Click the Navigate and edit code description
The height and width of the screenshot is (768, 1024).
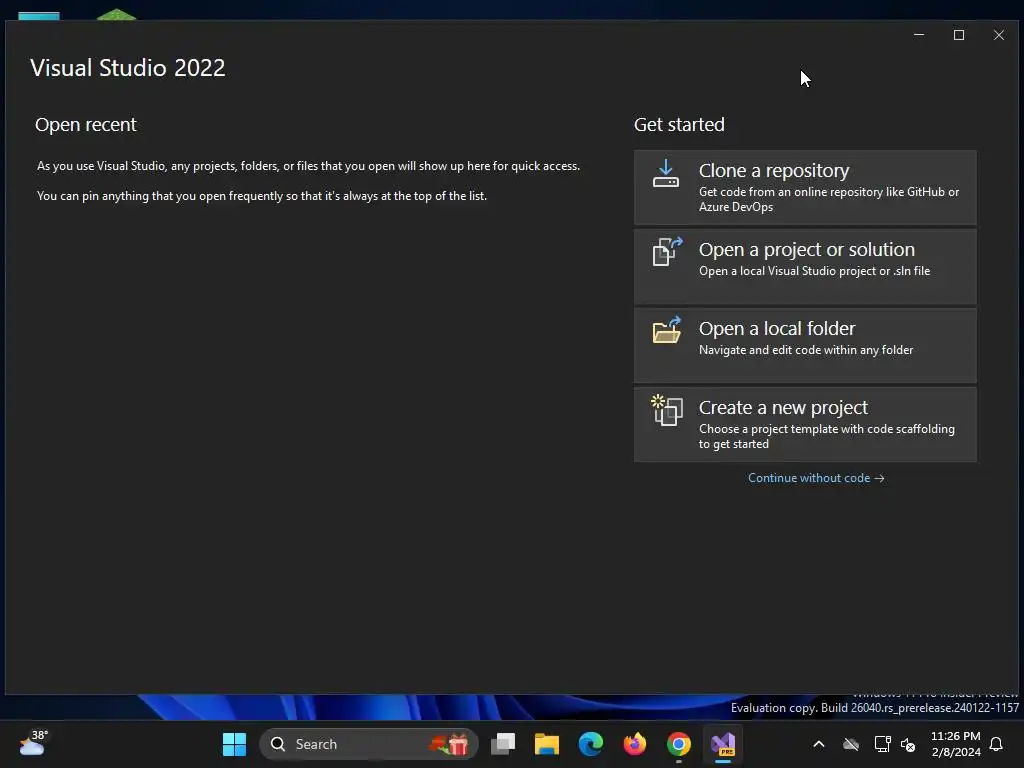(806, 350)
